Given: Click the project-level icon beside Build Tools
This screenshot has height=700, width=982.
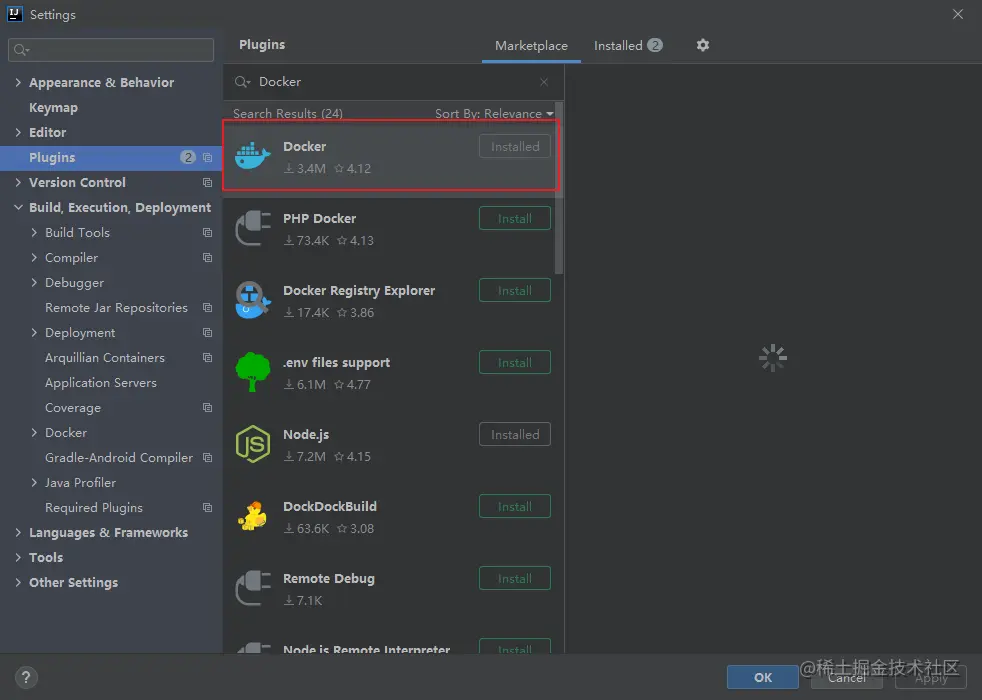Looking at the screenshot, I should coord(207,233).
